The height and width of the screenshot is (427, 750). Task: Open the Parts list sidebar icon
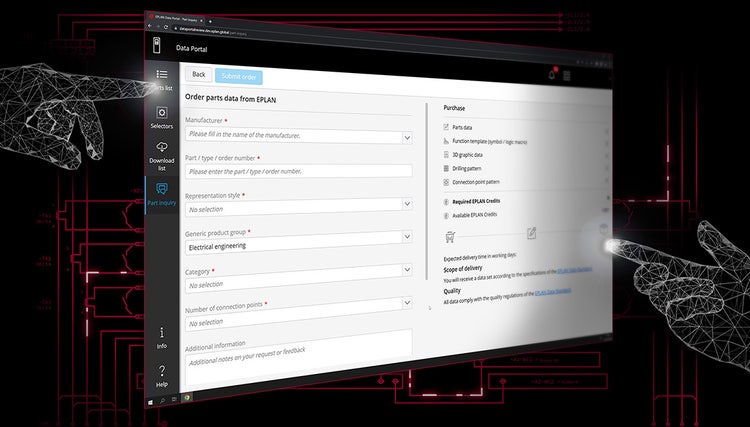(x=161, y=75)
